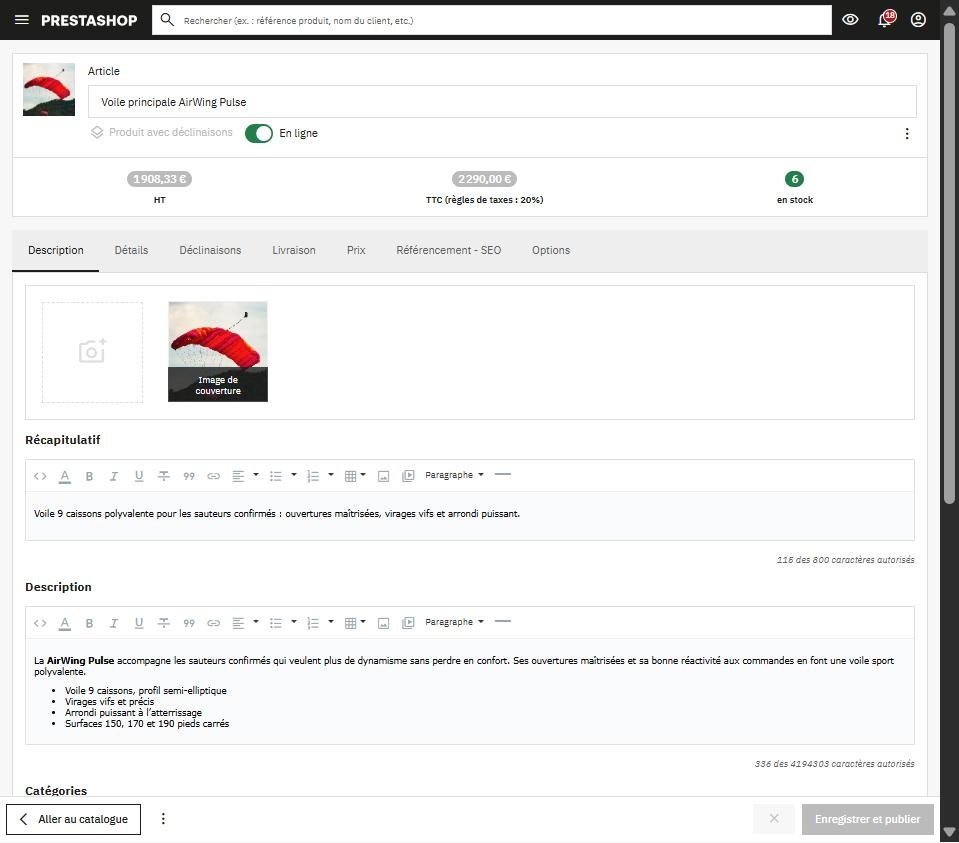Screen dimensions: 959x843
Task: Insert media in Description editor
Action: tap(408, 623)
